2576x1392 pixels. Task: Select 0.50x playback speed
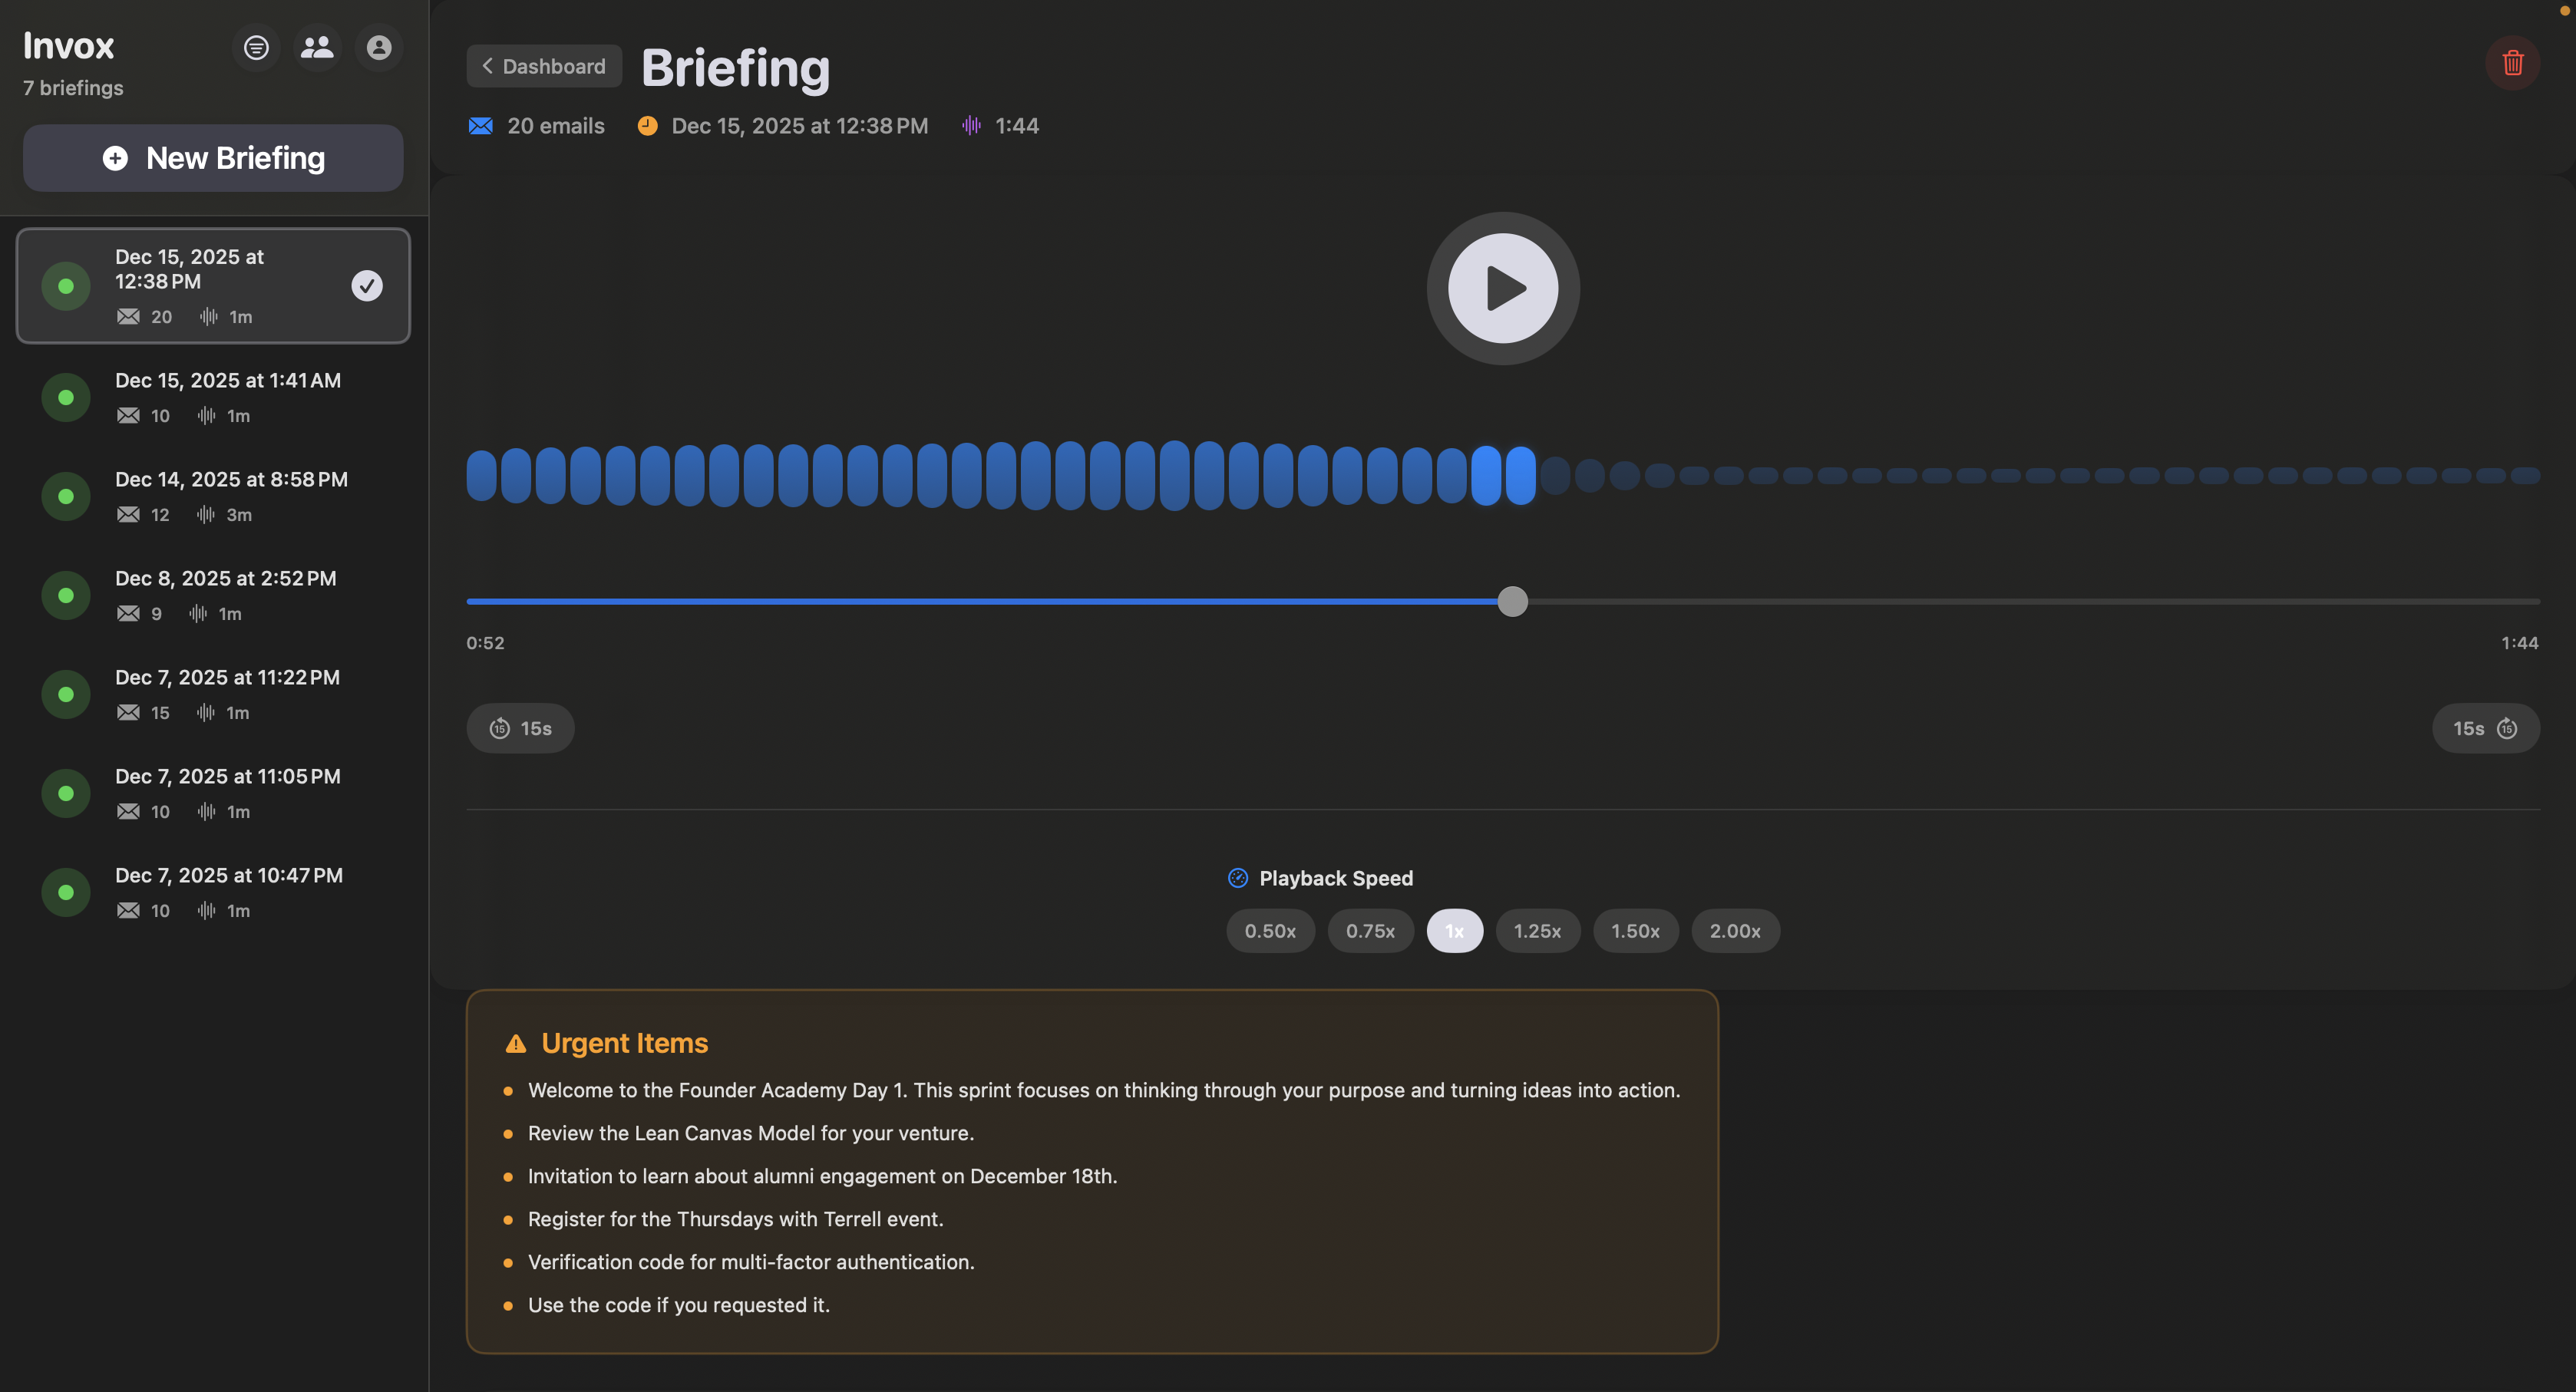(1270, 931)
